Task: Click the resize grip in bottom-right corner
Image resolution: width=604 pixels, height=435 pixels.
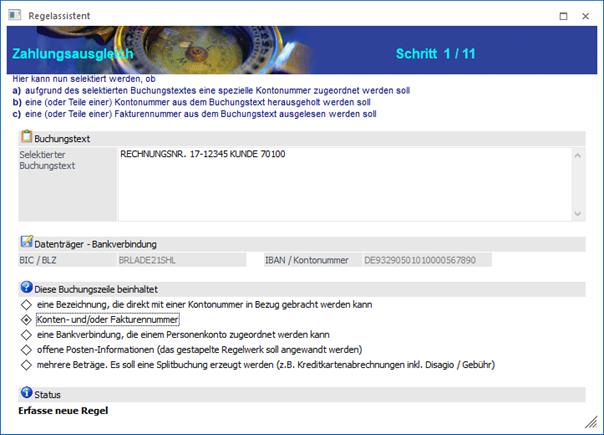Action: tap(592, 422)
